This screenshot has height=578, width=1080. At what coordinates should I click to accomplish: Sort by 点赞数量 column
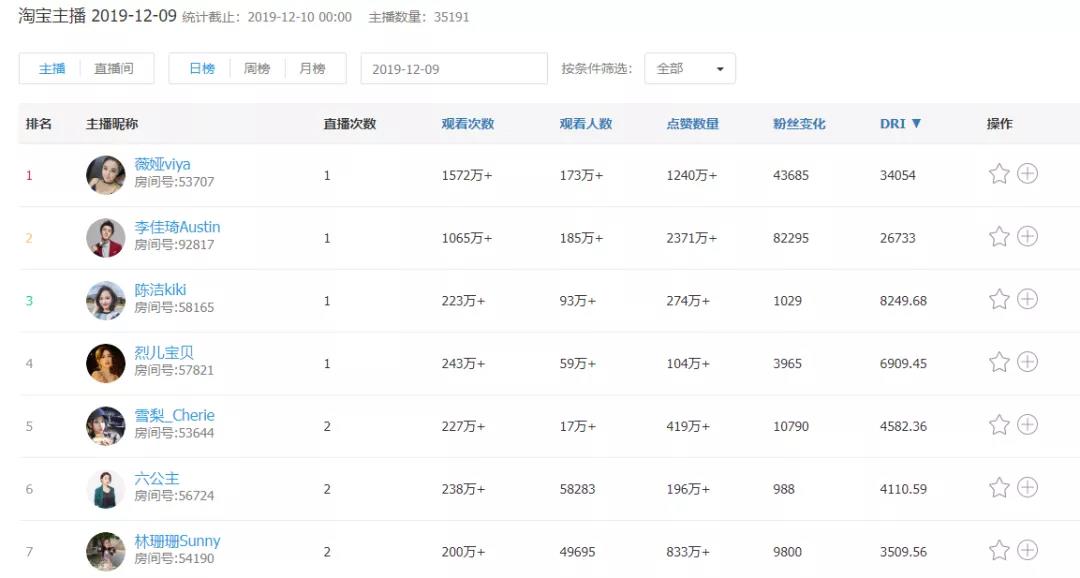692,124
